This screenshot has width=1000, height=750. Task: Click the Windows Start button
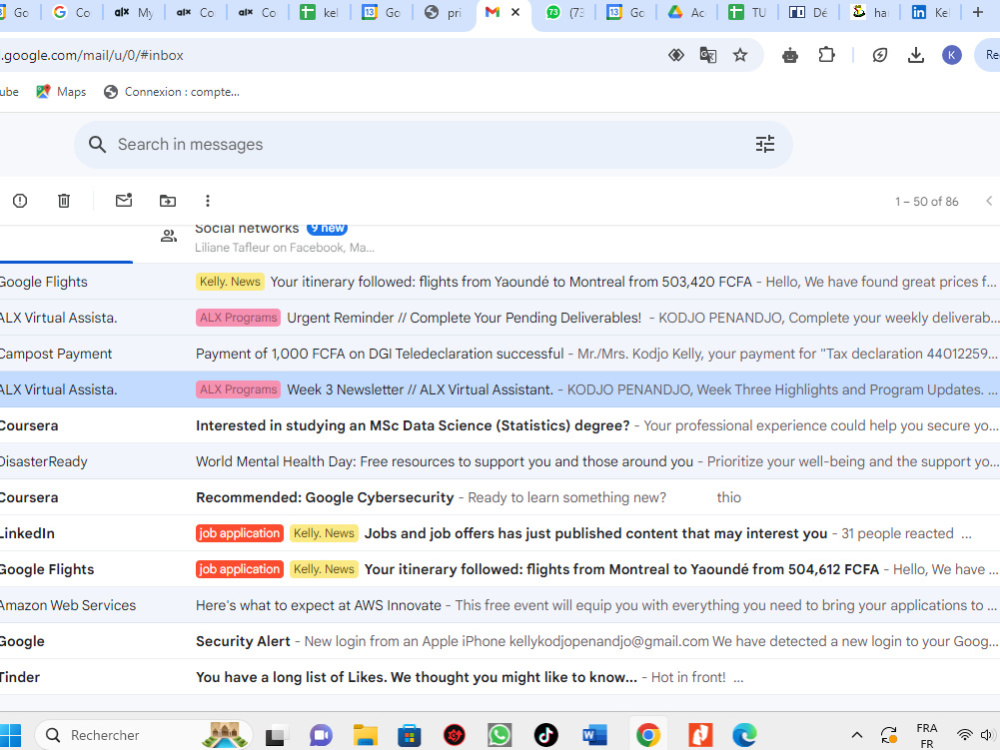coord(10,735)
